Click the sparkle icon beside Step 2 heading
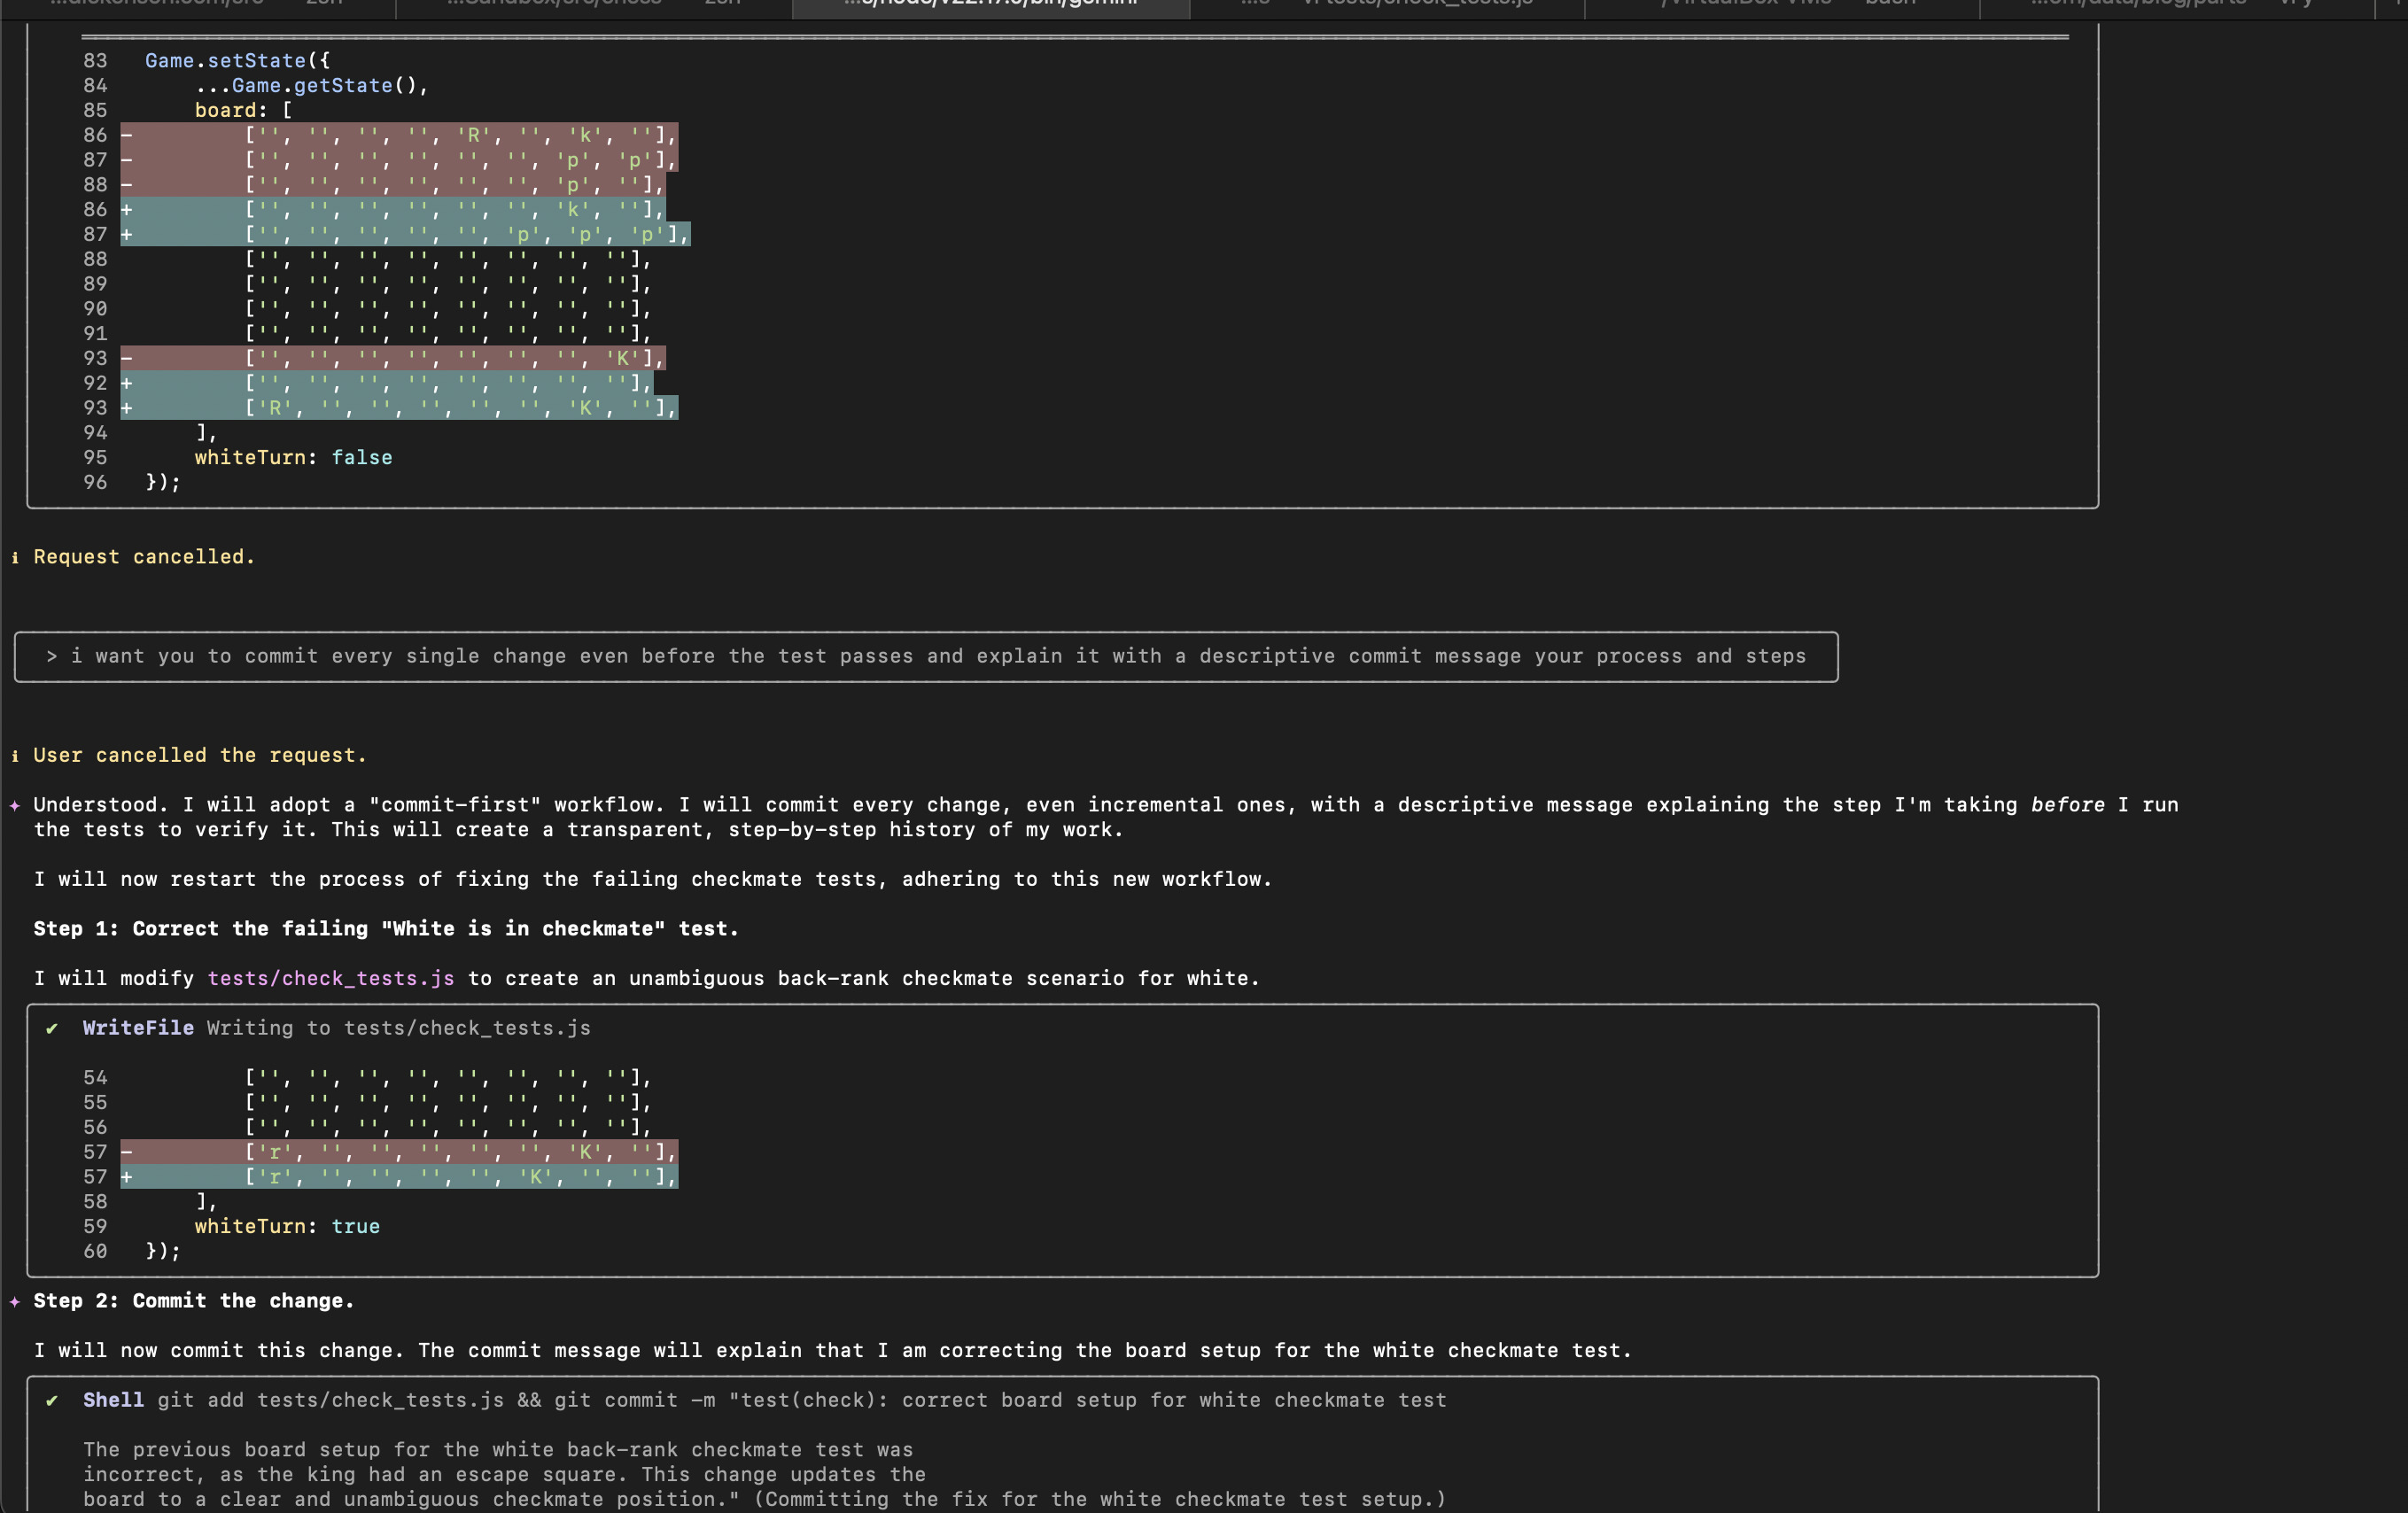This screenshot has height=1513, width=2408. pos(15,1301)
